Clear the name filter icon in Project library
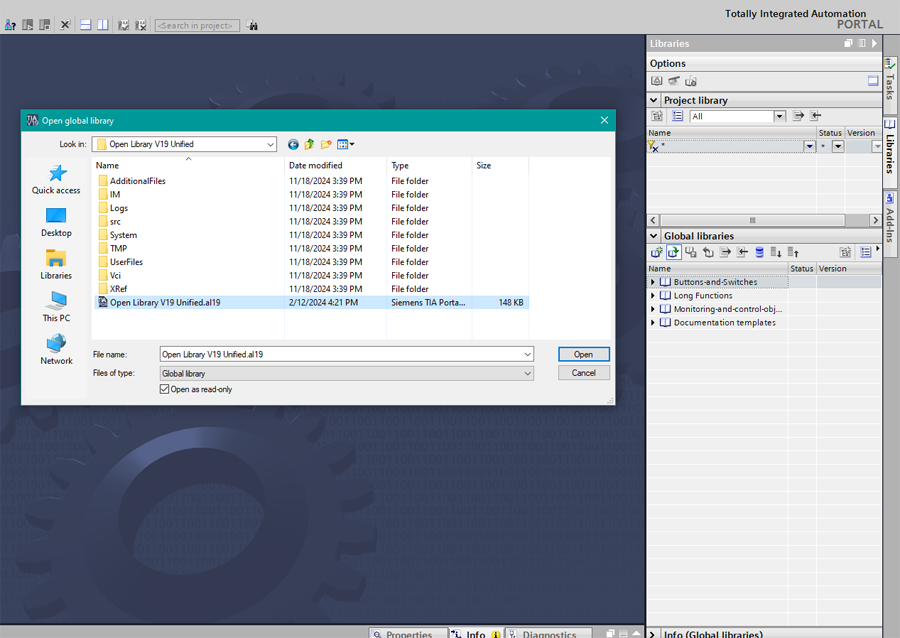900x638 pixels. click(x=653, y=147)
